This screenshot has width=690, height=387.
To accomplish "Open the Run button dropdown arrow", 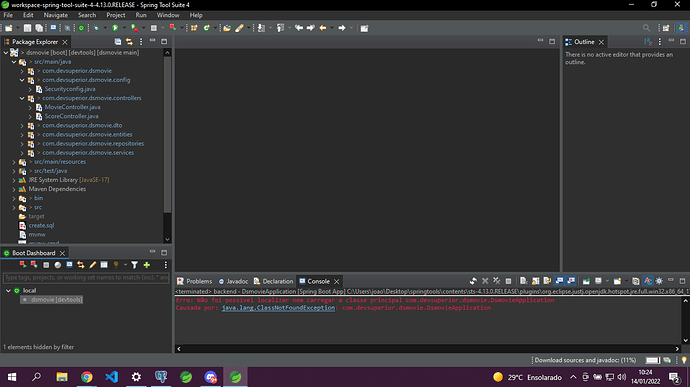I will [124, 28].
